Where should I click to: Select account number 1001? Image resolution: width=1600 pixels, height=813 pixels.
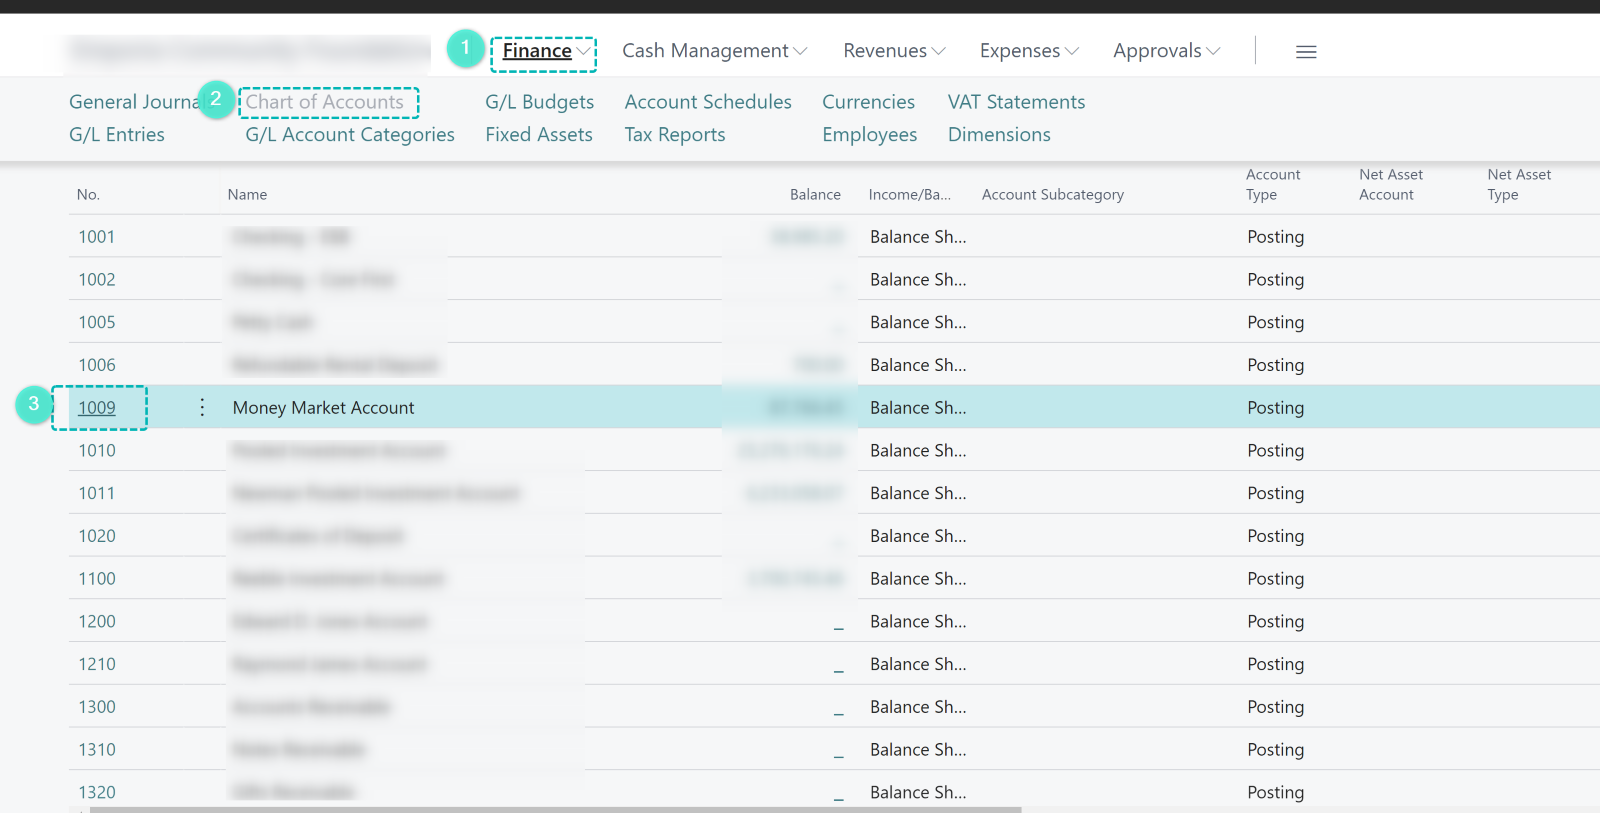pos(97,237)
